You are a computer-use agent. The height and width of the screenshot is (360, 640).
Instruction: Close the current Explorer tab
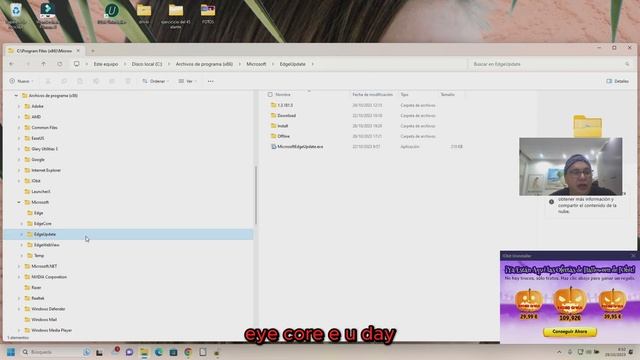click(78, 51)
